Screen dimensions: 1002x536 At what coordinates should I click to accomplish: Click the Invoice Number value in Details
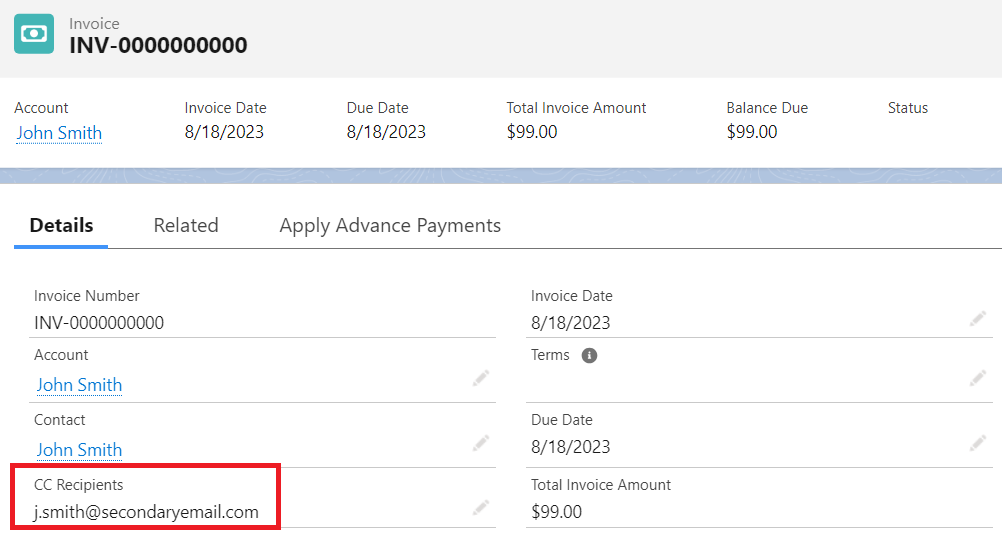[x=99, y=323]
